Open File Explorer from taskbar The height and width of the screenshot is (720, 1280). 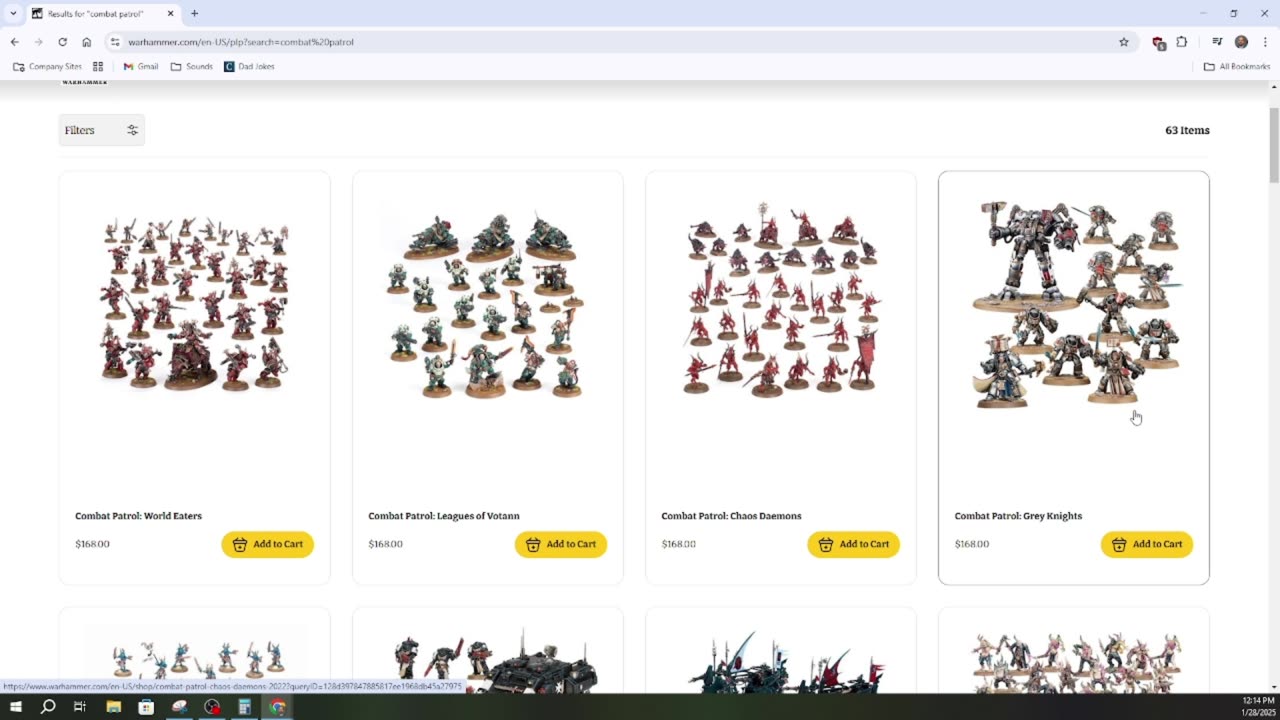click(x=113, y=707)
